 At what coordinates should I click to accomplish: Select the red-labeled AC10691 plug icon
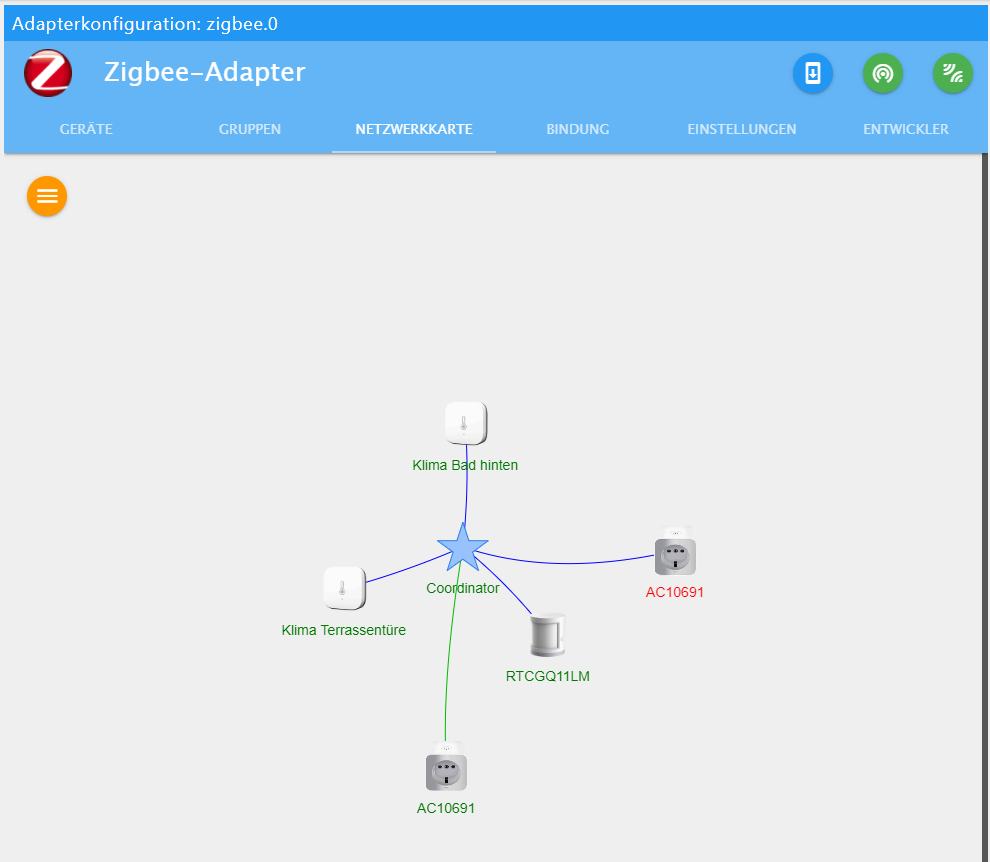tap(675, 551)
